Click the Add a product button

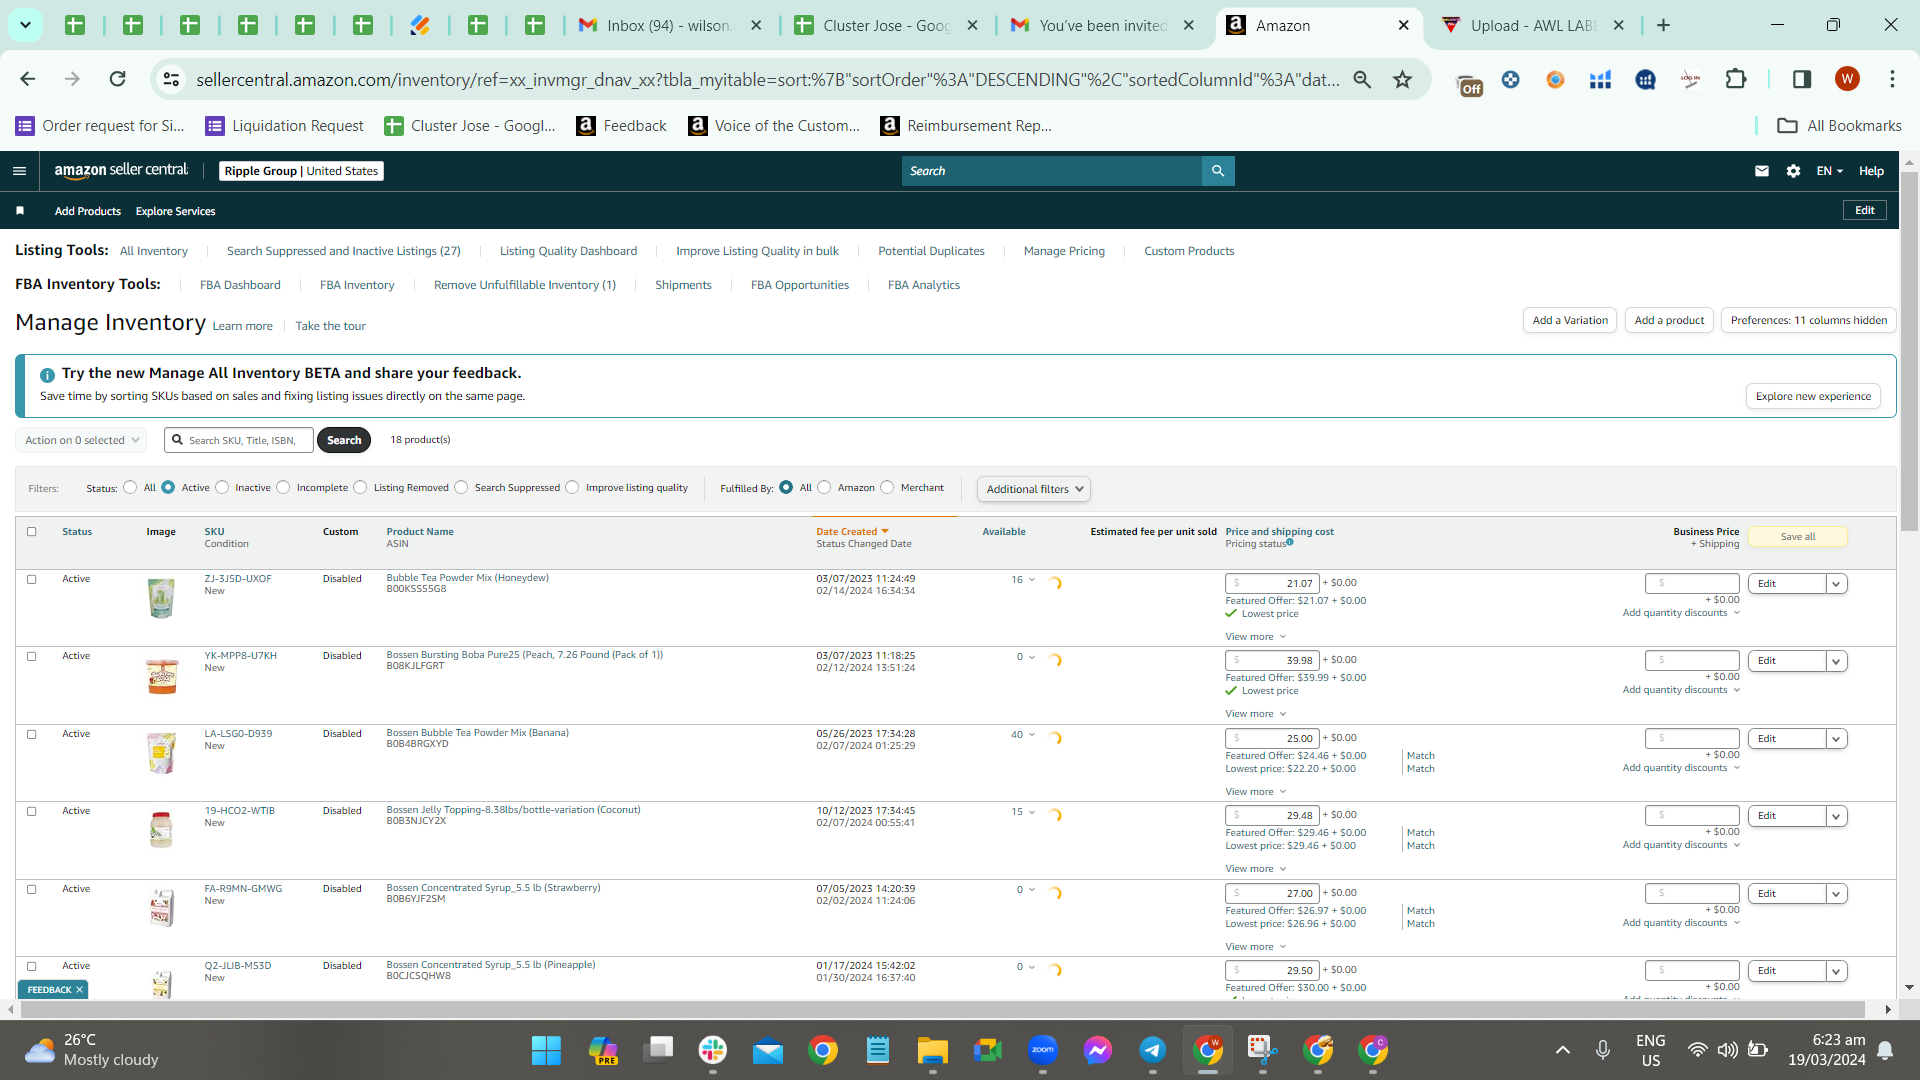coord(1669,320)
